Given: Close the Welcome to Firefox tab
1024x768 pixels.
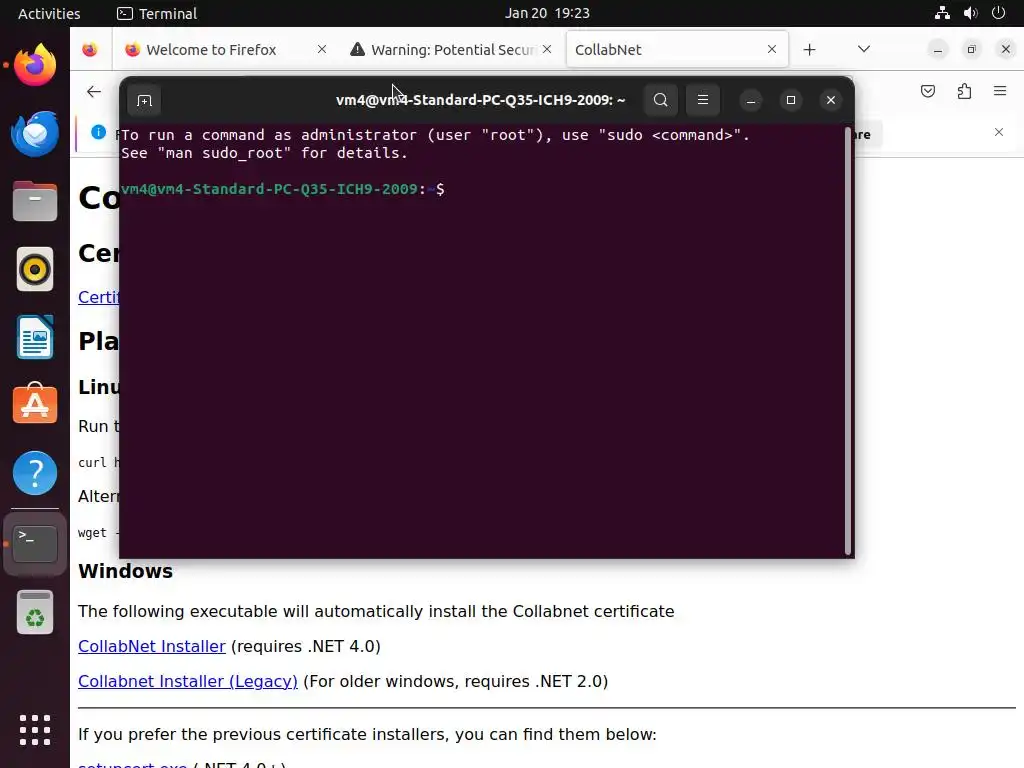Looking at the screenshot, I should (x=321, y=50).
